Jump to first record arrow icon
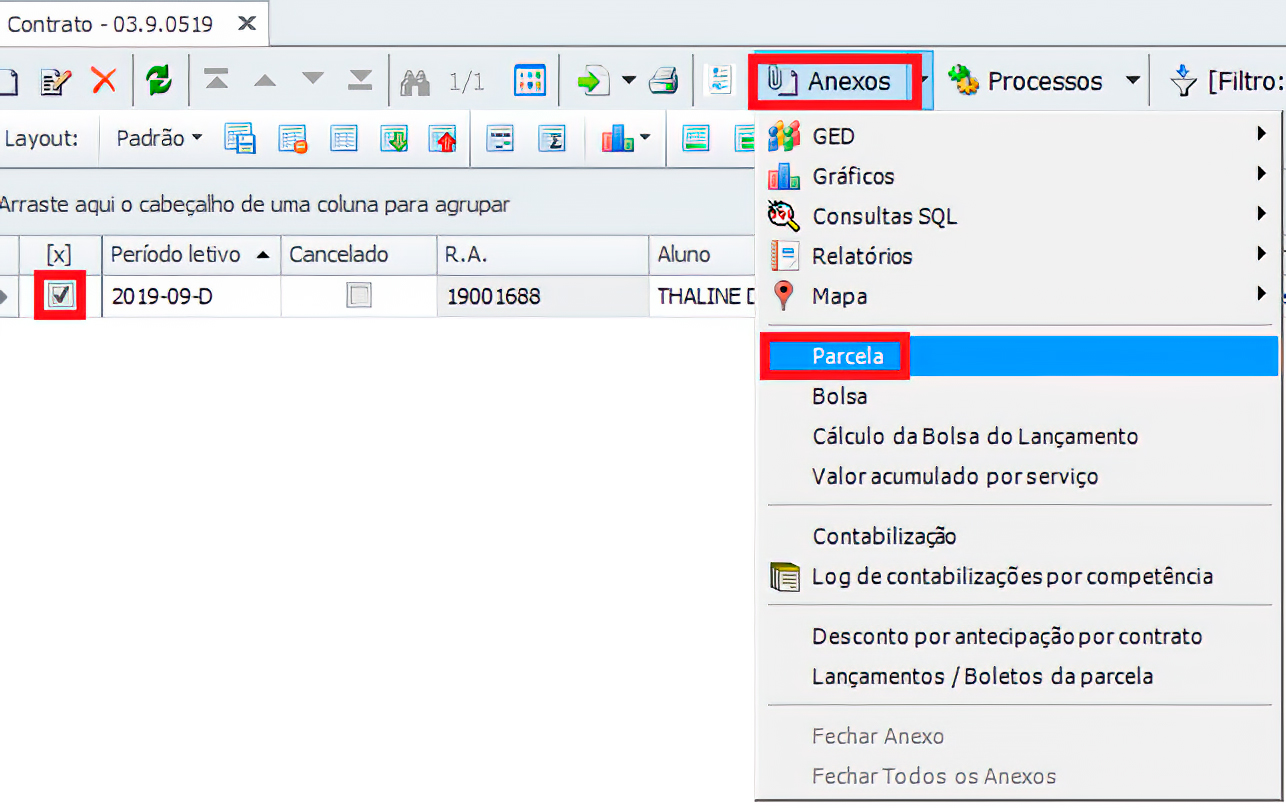Image resolution: width=1286 pixels, height=808 pixels. [x=216, y=81]
